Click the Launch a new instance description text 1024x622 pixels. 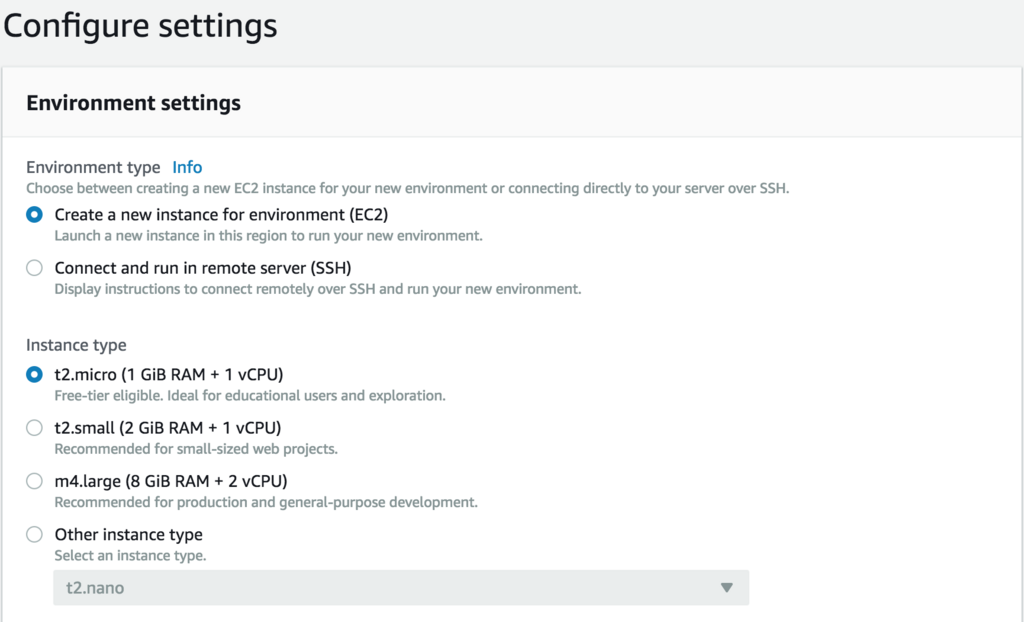(x=268, y=236)
